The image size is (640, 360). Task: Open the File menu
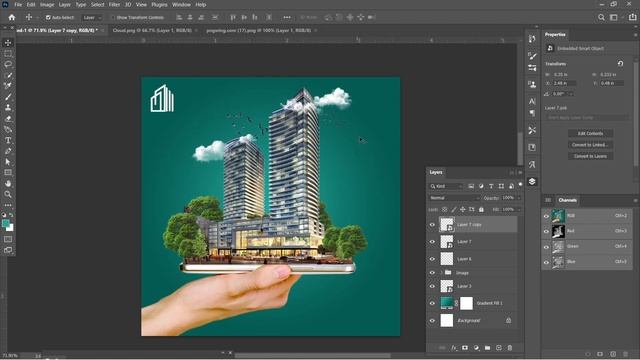18,4
